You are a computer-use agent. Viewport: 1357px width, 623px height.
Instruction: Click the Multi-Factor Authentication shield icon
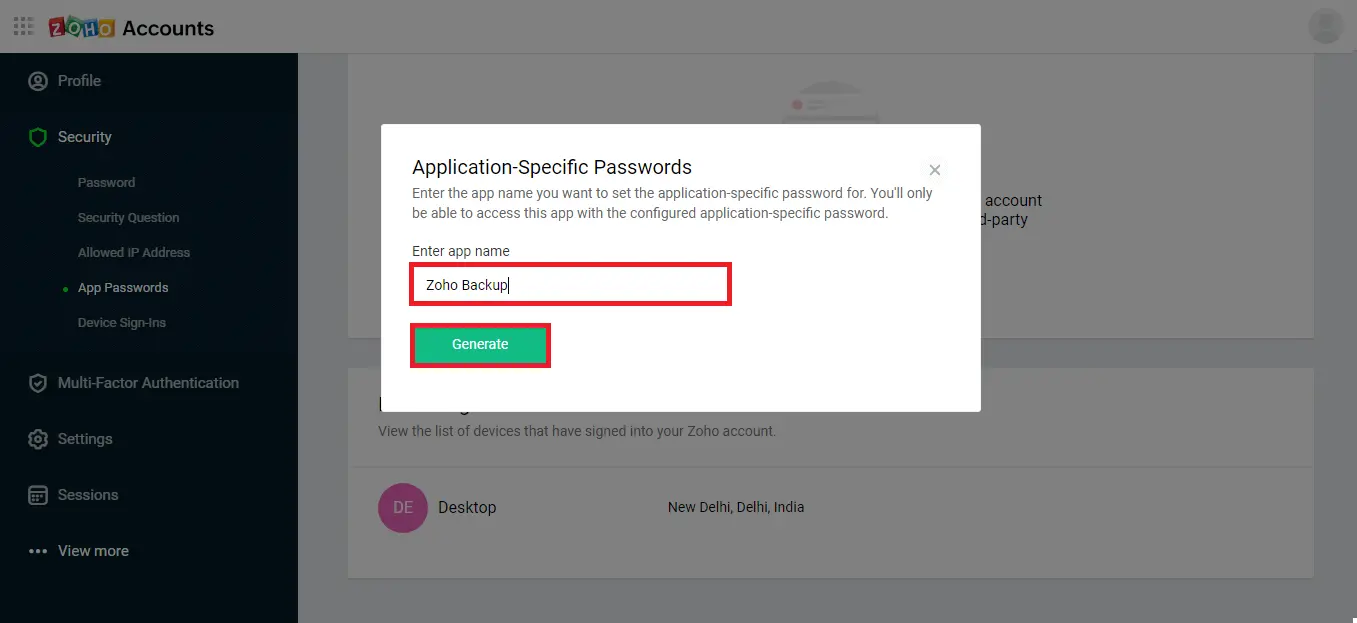pos(38,383)
